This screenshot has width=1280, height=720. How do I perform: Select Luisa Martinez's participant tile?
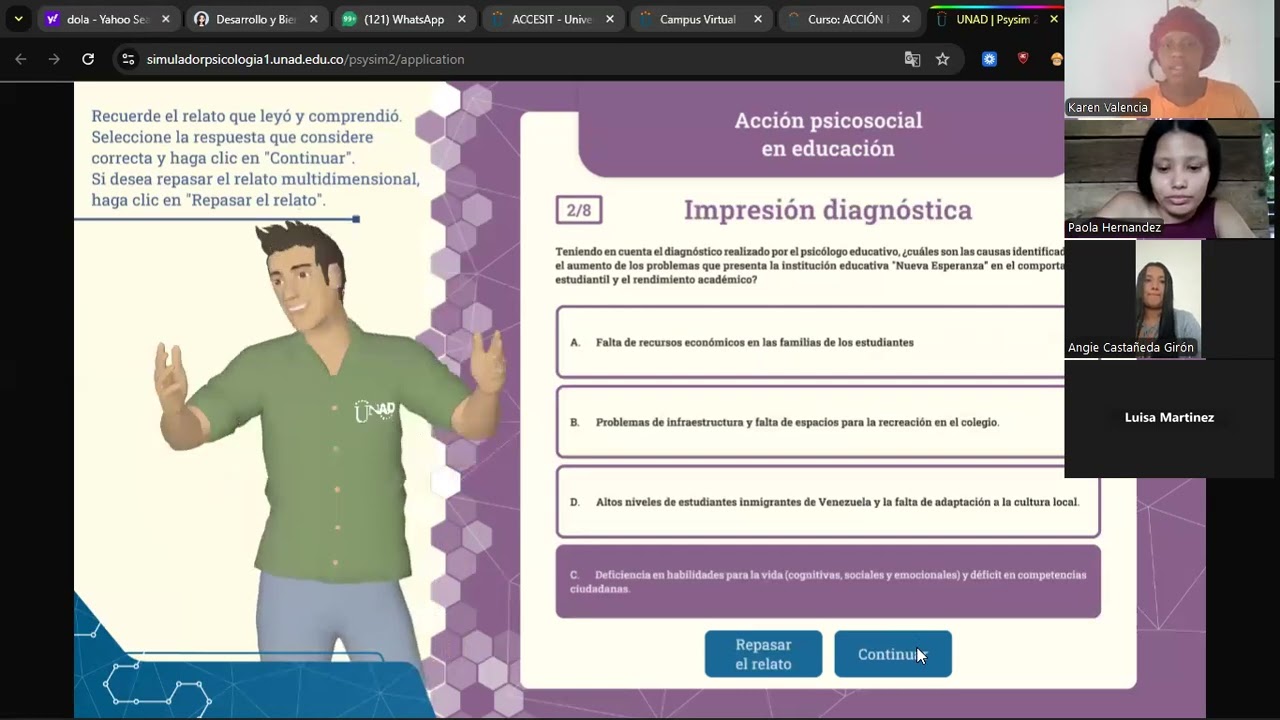[x=1169, y=418]
